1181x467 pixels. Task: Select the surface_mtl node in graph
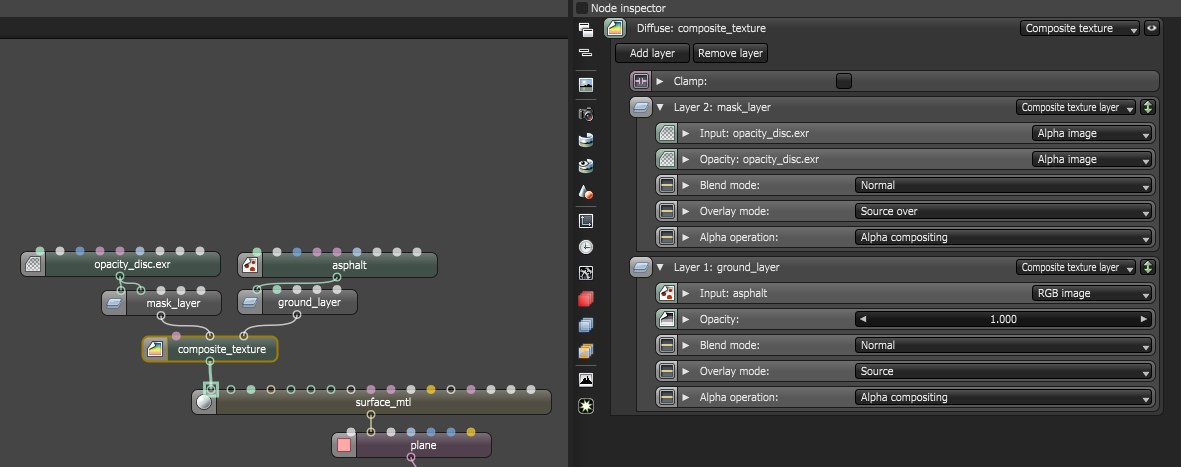click(372, 402)
